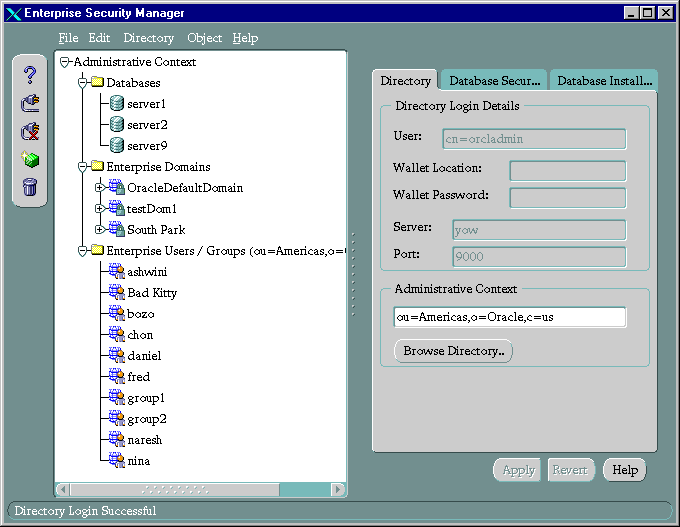
Task: Click the Administrative Context text field
Action: 510,317
